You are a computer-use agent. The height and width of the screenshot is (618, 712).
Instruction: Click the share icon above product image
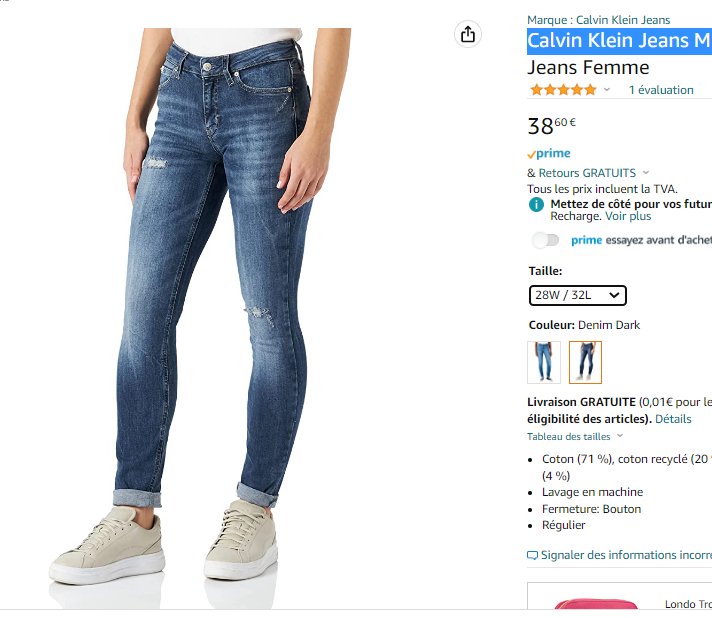(x=468, y=35)
